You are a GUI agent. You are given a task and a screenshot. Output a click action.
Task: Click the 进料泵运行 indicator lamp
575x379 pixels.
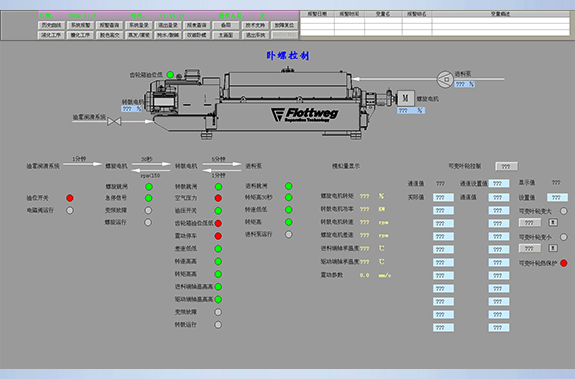point(289,234)
